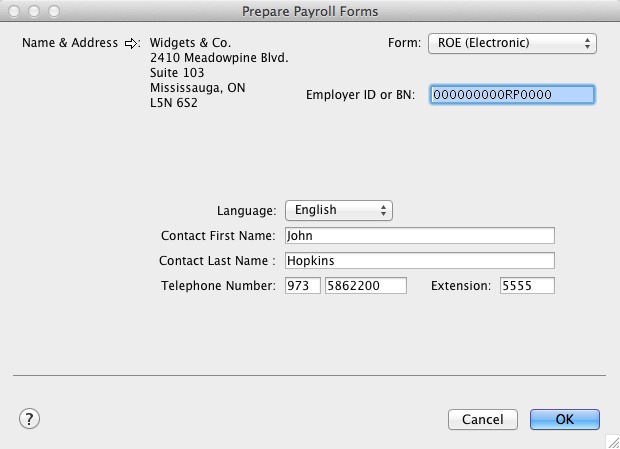
Task: Click the telephone area code field 973
Action: coord(303,286)
